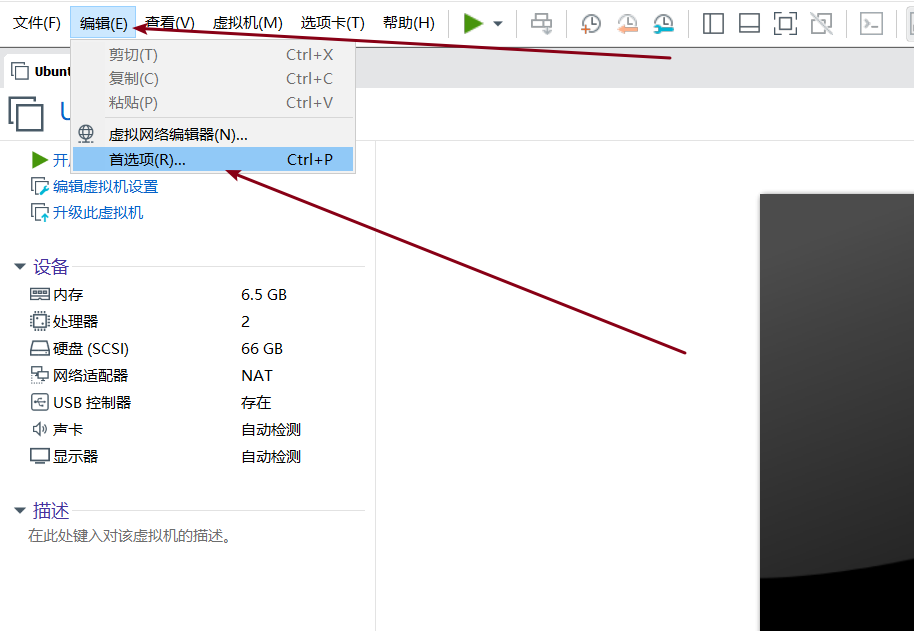Toggle the thumbnail bar toolbar icon
This screenshot has width=914, height=631.
tap(749, 23)
